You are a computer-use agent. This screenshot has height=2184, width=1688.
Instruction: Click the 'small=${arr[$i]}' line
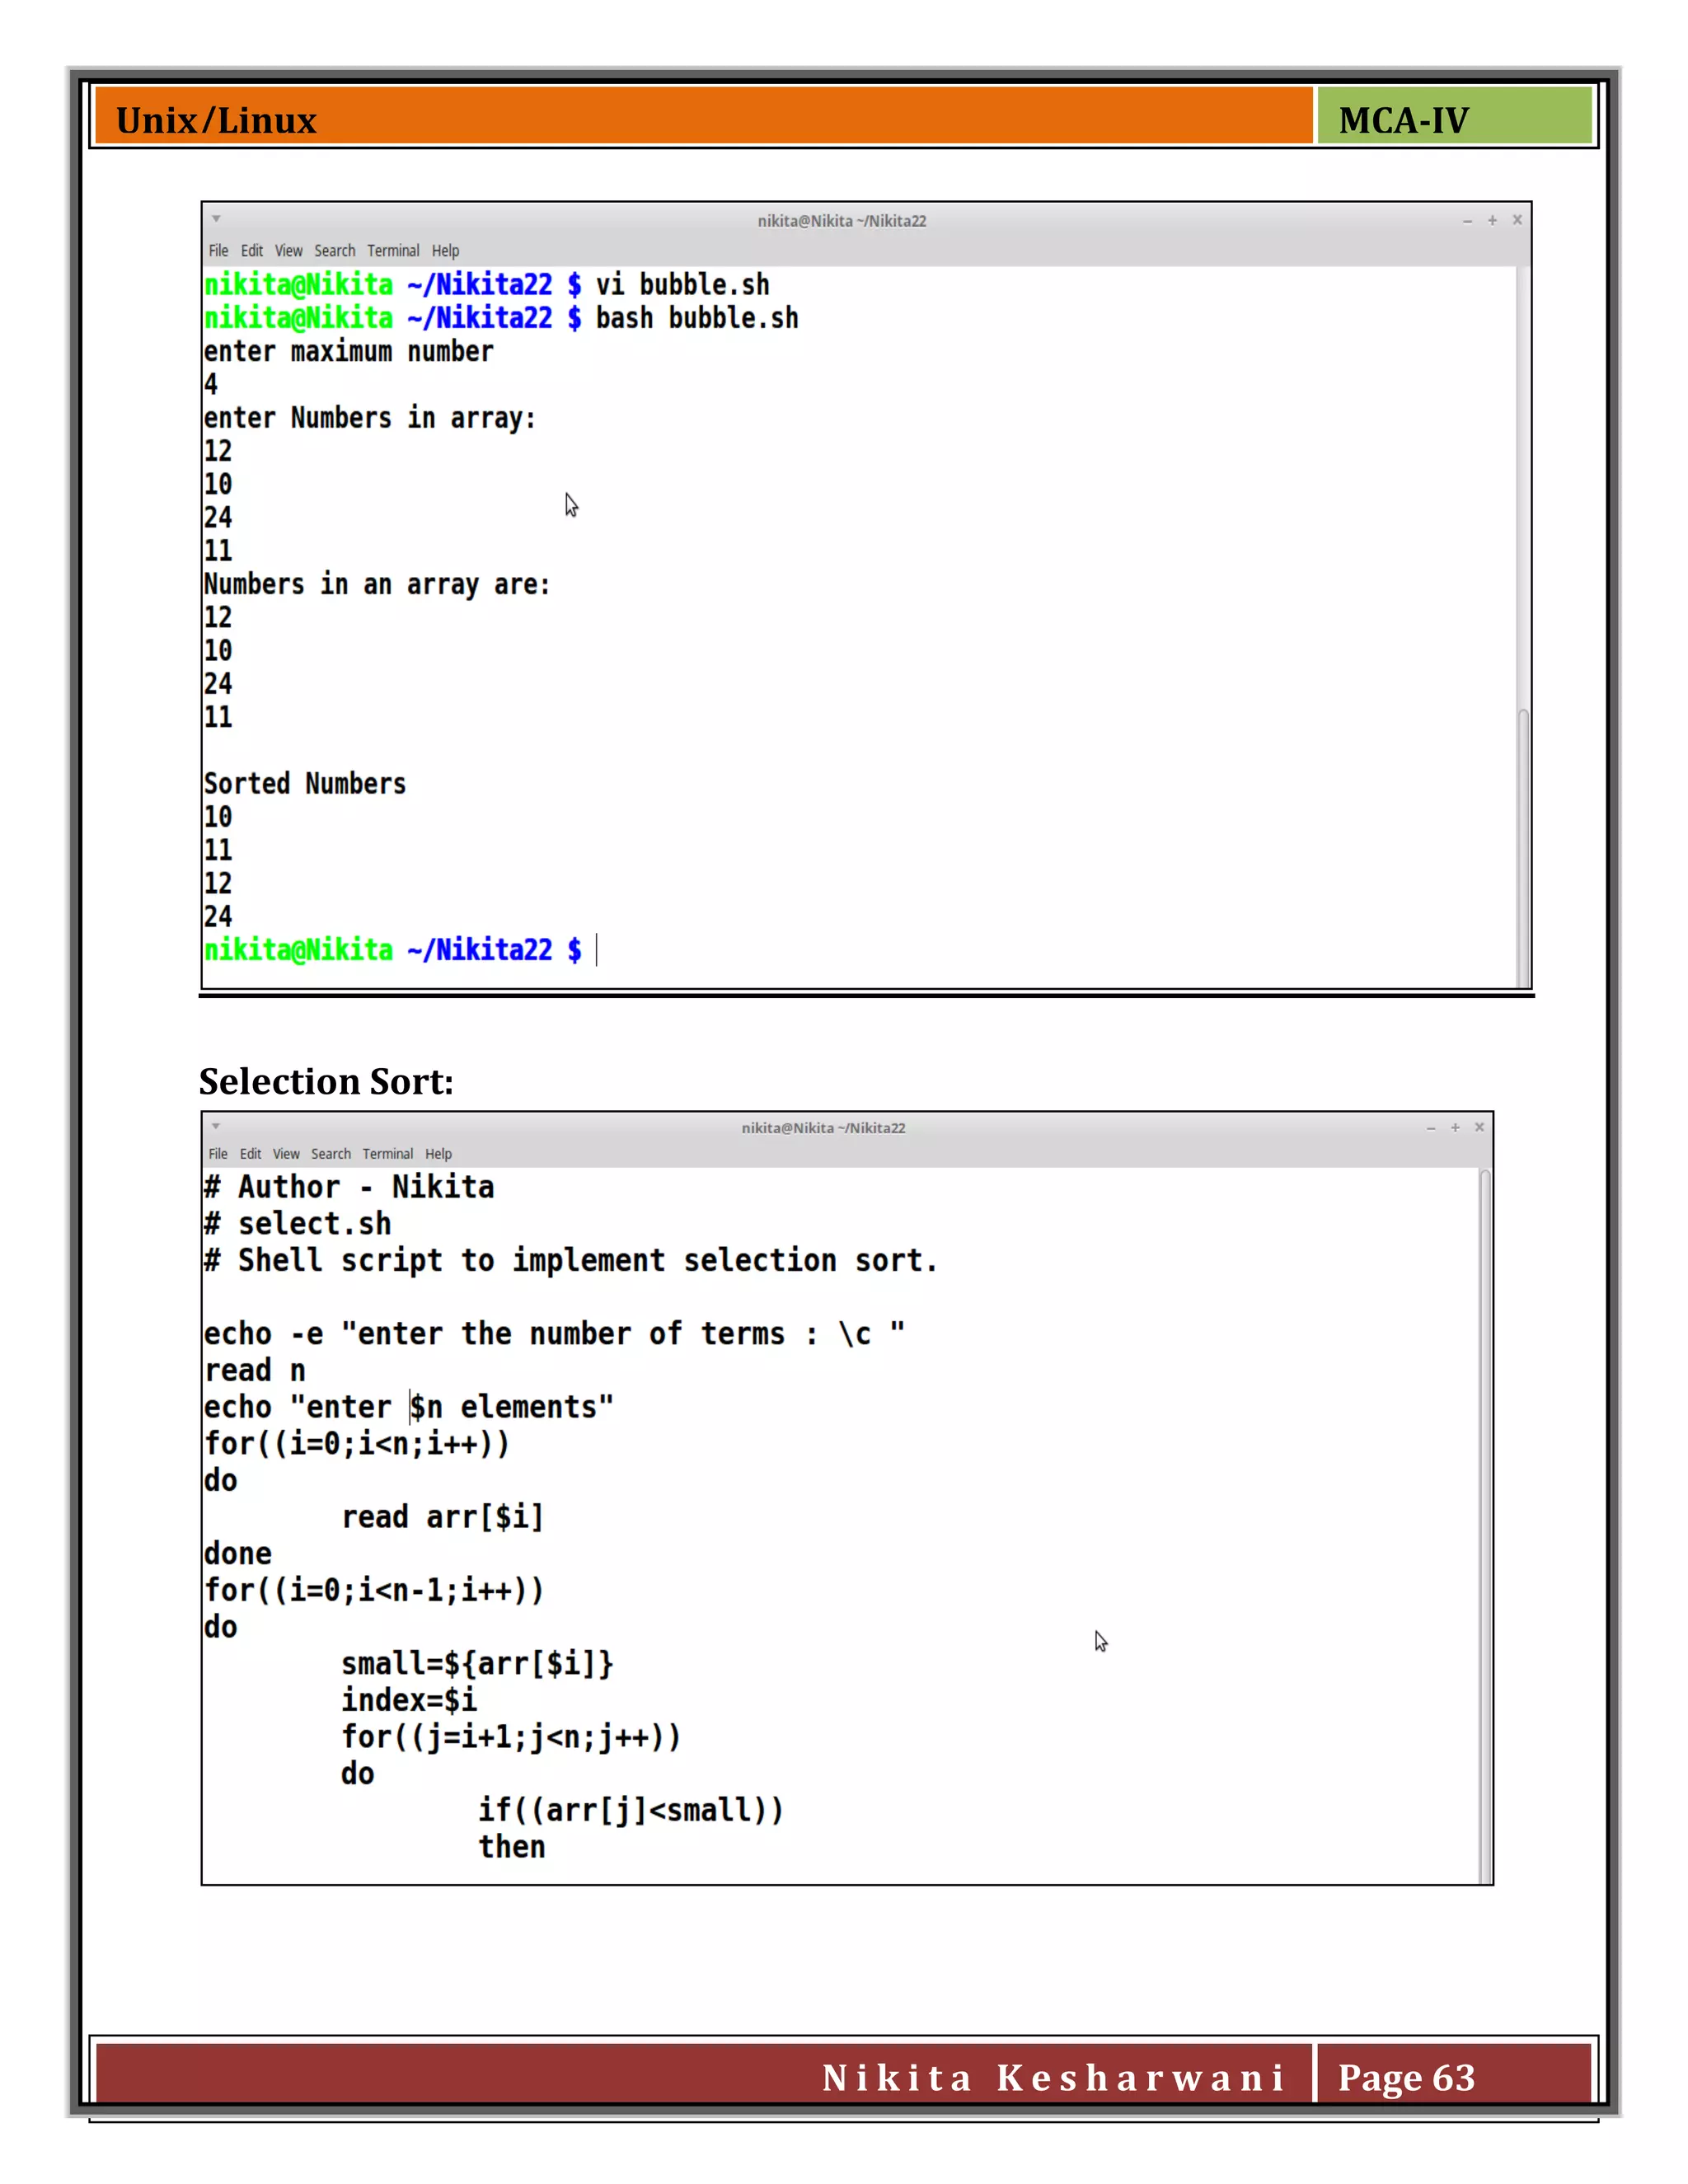[x=477, y=1664]
